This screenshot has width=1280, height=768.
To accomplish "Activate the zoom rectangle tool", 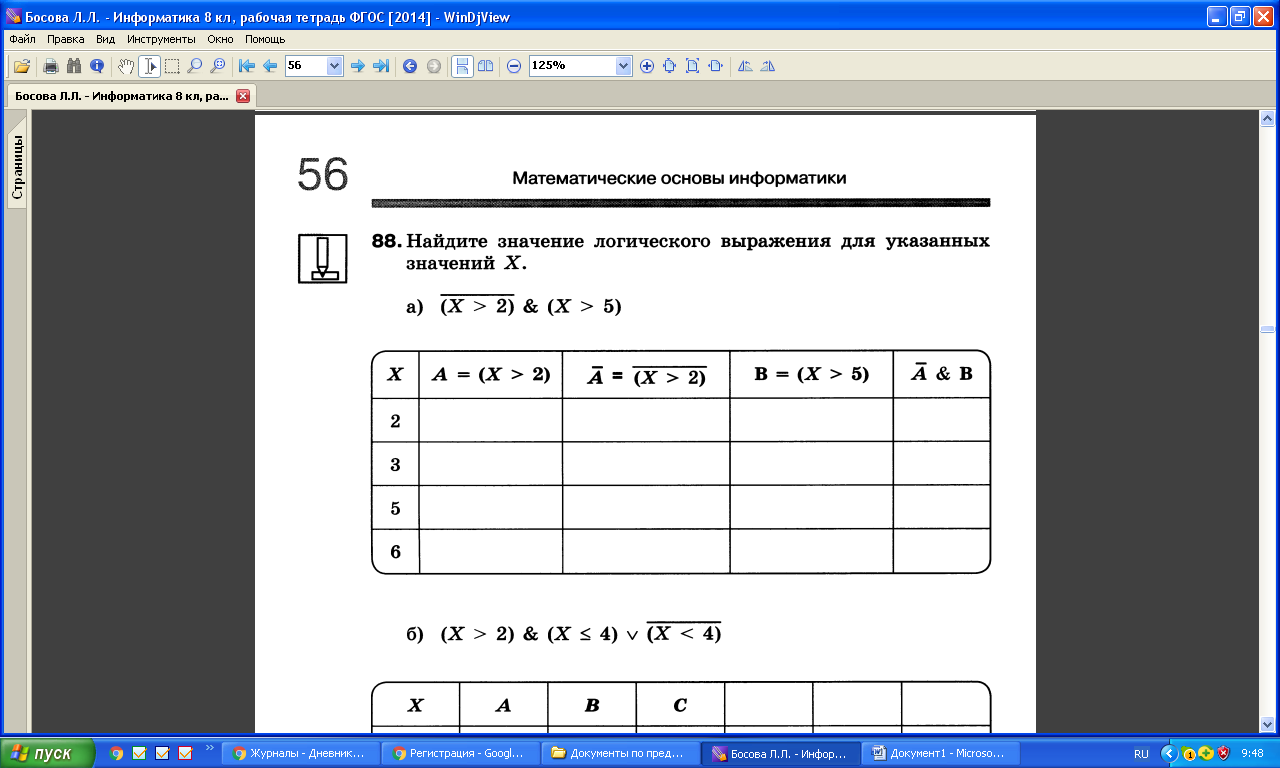I will tap(218, 66).
